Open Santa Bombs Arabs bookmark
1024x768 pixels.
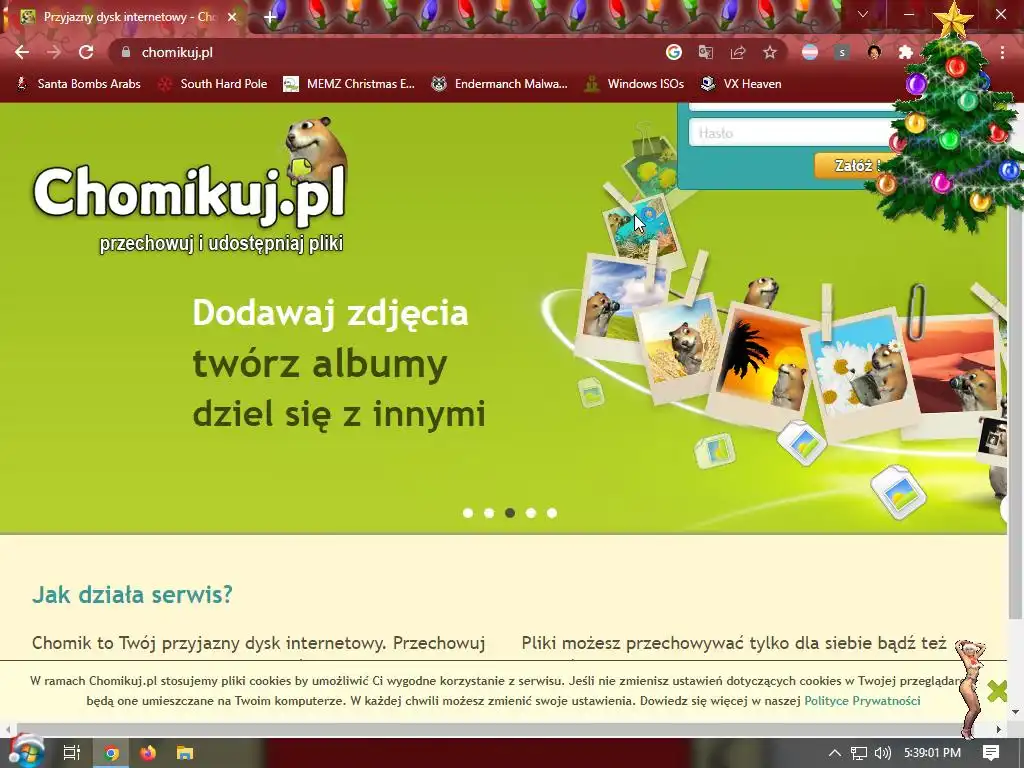tap(78, 84)
